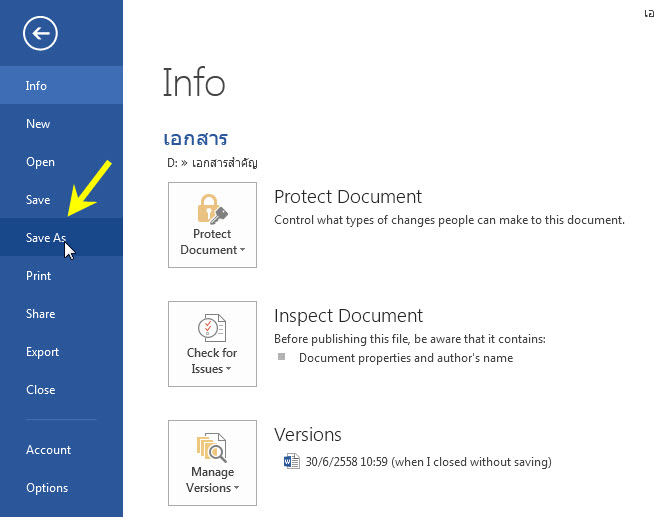The height and width of the screenshot is (517, 654).
Task: Expand the Manage Versions dropdown arrow
Action: click(x=236, y=488)
